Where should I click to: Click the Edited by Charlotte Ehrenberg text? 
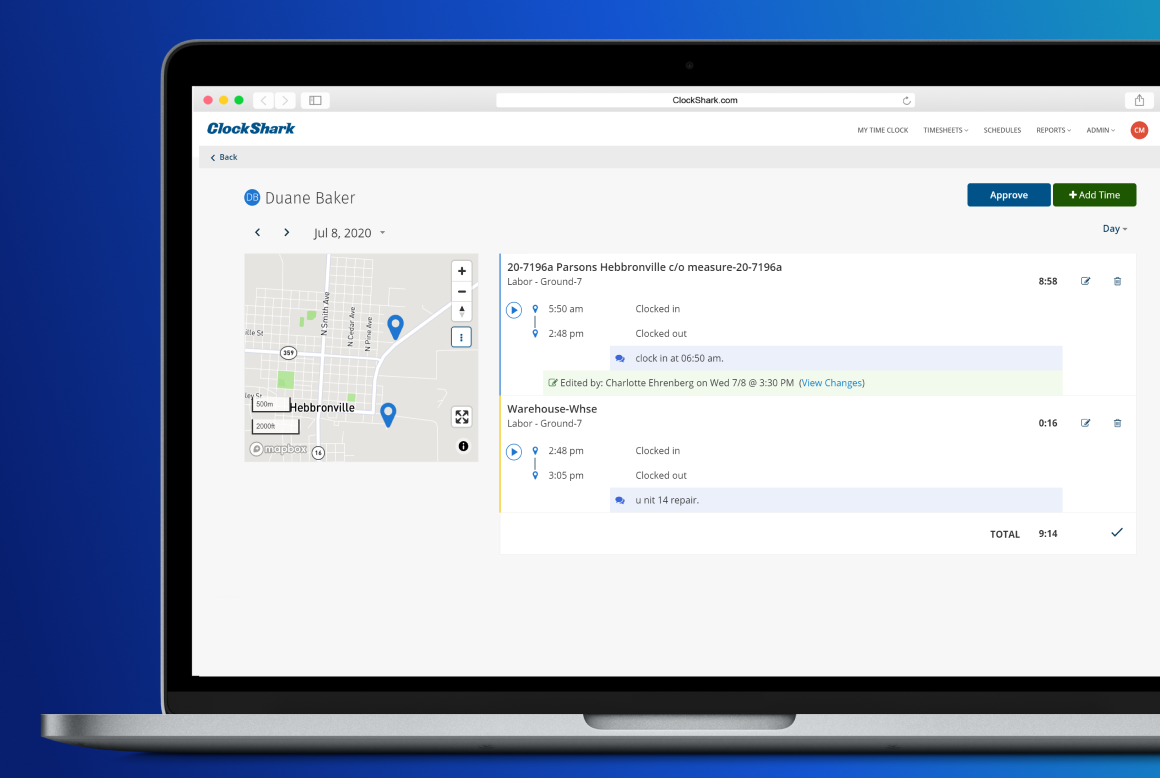(677, 383)
